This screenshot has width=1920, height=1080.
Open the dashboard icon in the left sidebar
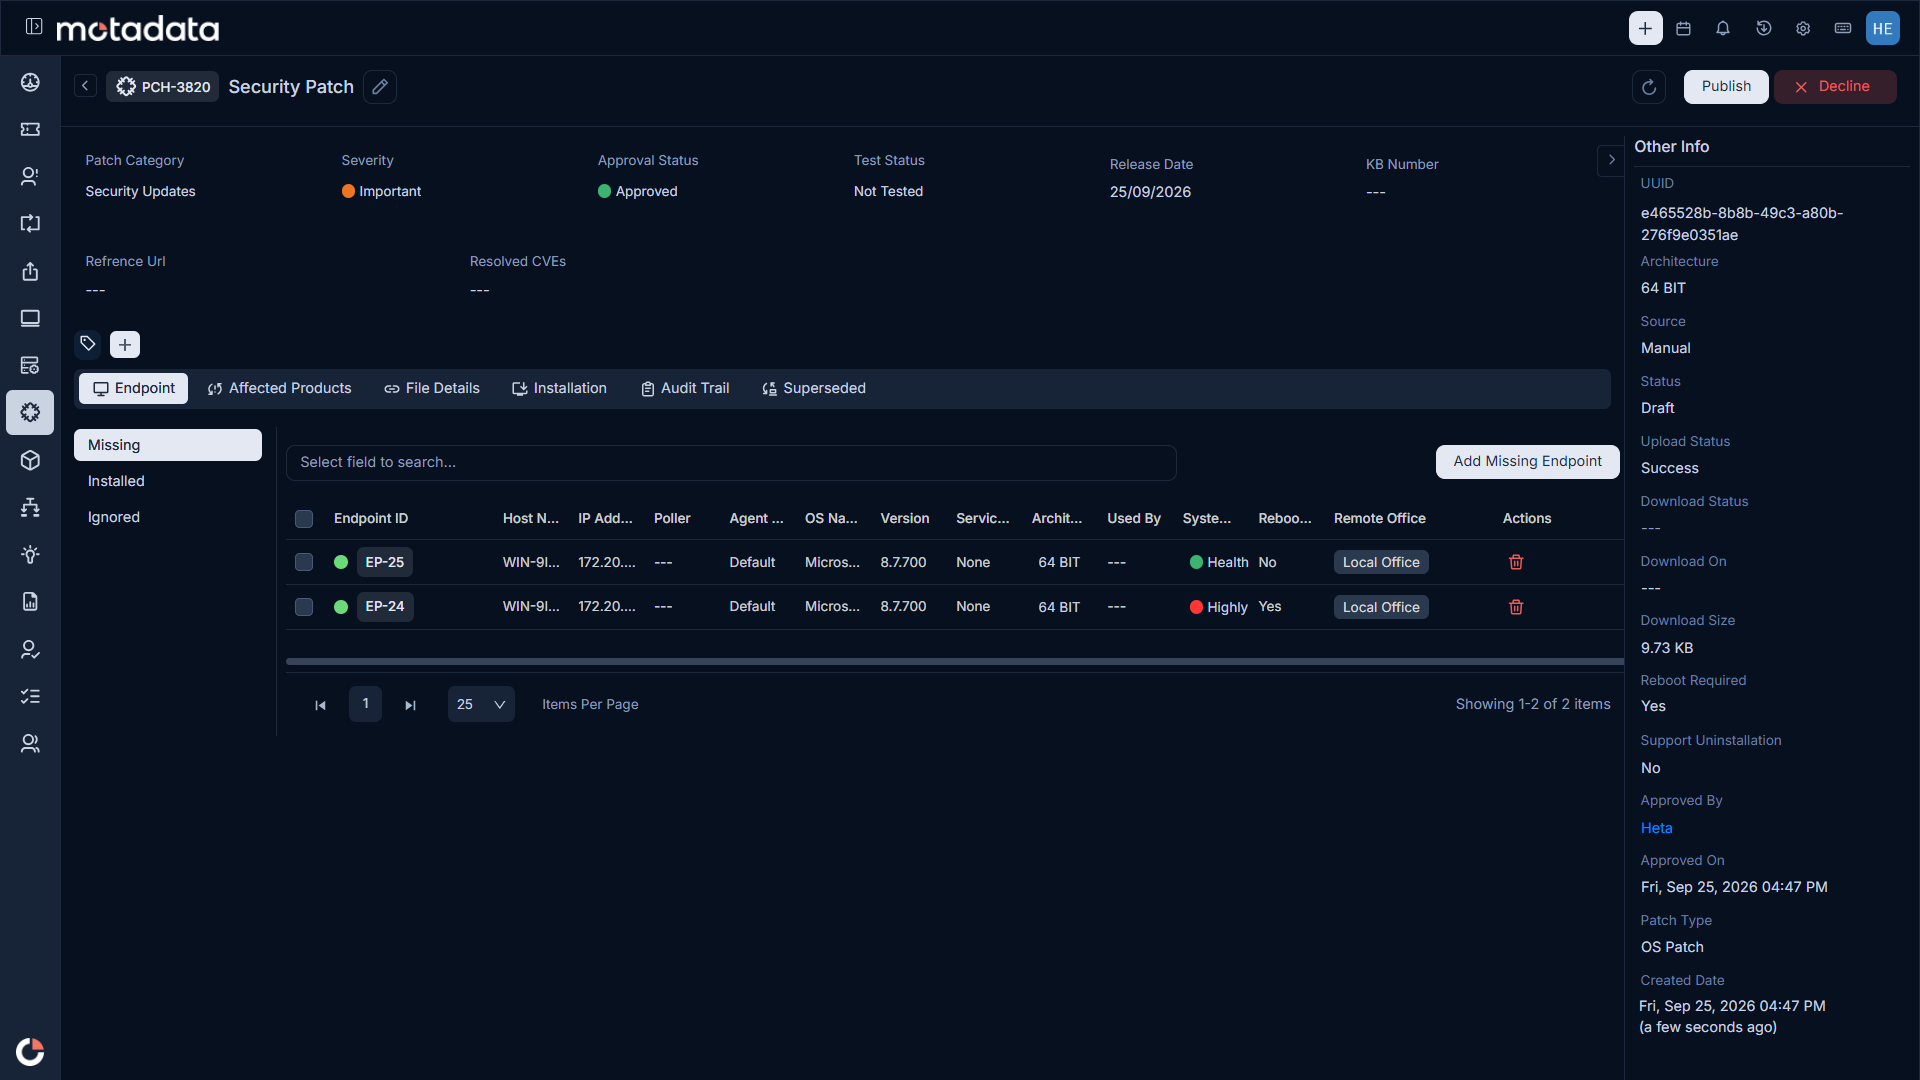(30, 82)
